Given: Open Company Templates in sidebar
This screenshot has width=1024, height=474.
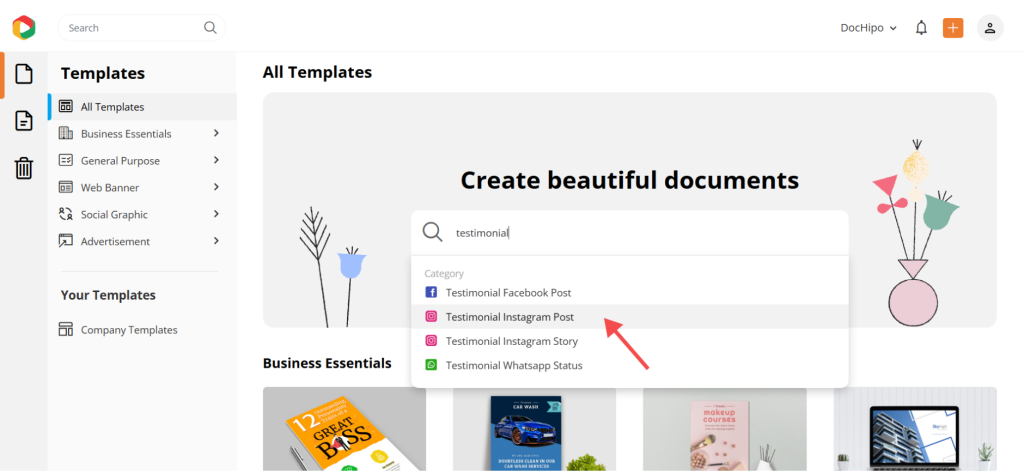Looking at the screenshot, I should click(x=142, y=330).
